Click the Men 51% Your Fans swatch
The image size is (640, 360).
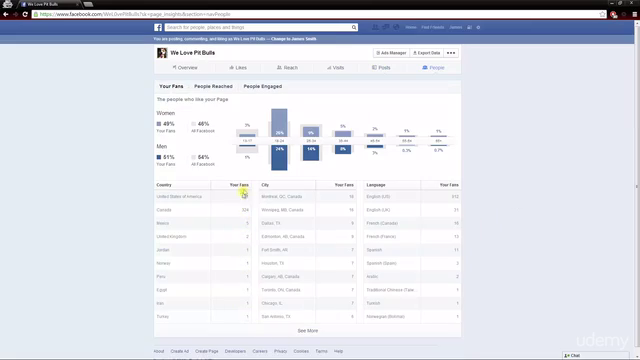[x=159, y=157]
